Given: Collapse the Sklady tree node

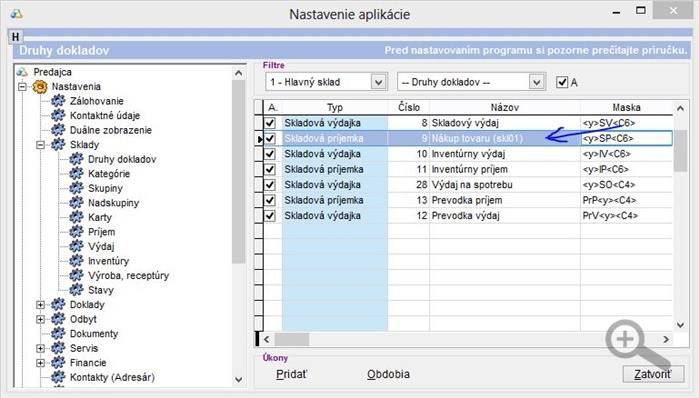Looking at the screenshot, I should point(41,144).
